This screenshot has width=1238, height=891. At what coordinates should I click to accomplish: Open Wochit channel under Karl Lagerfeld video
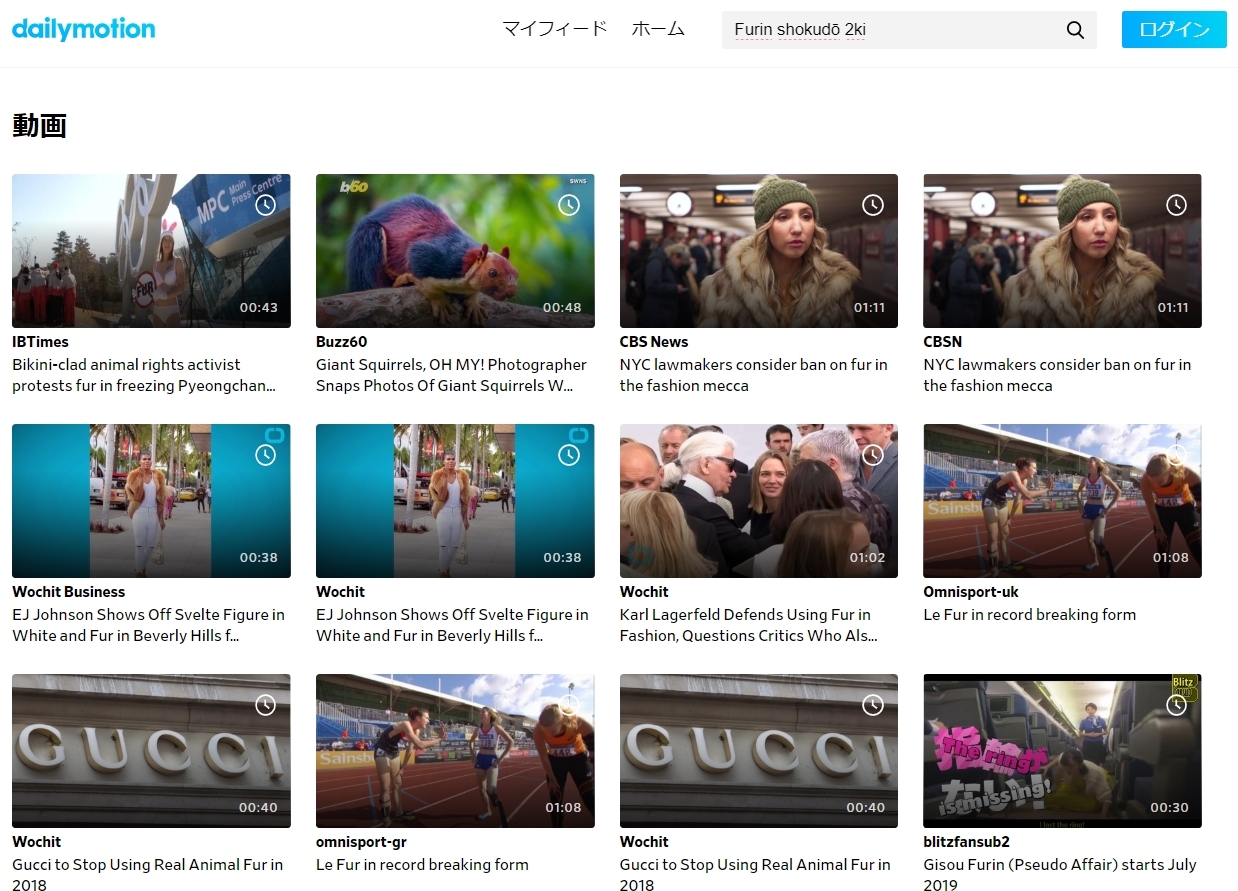pyautogui.click(x=644, y=592)
